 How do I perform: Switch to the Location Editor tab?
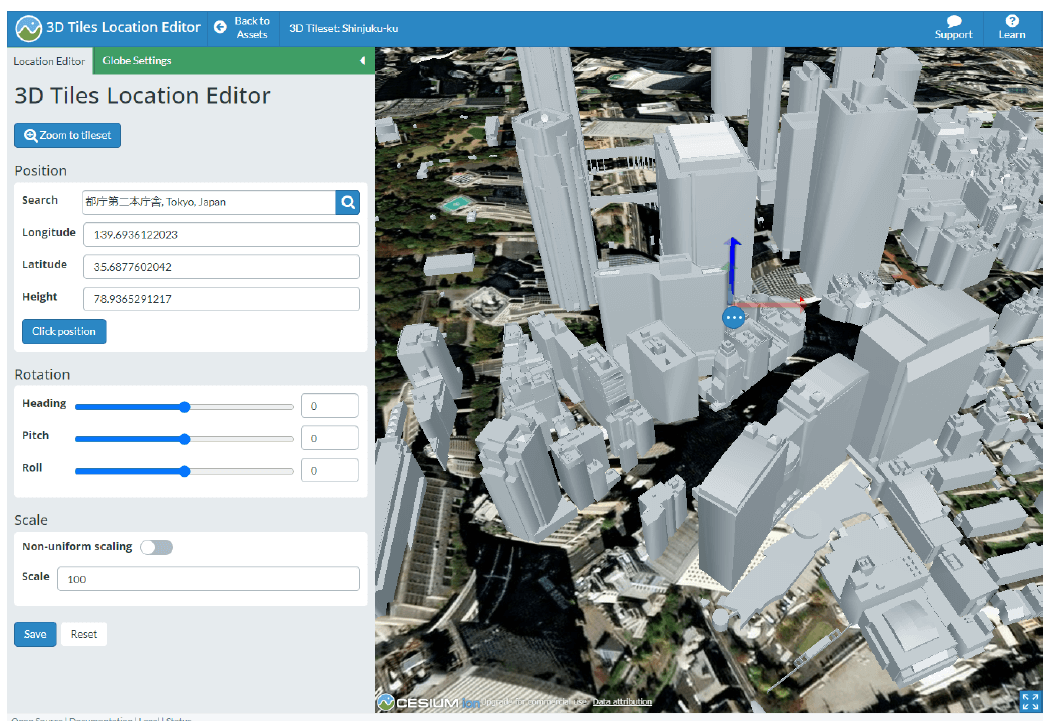[49, 61]
